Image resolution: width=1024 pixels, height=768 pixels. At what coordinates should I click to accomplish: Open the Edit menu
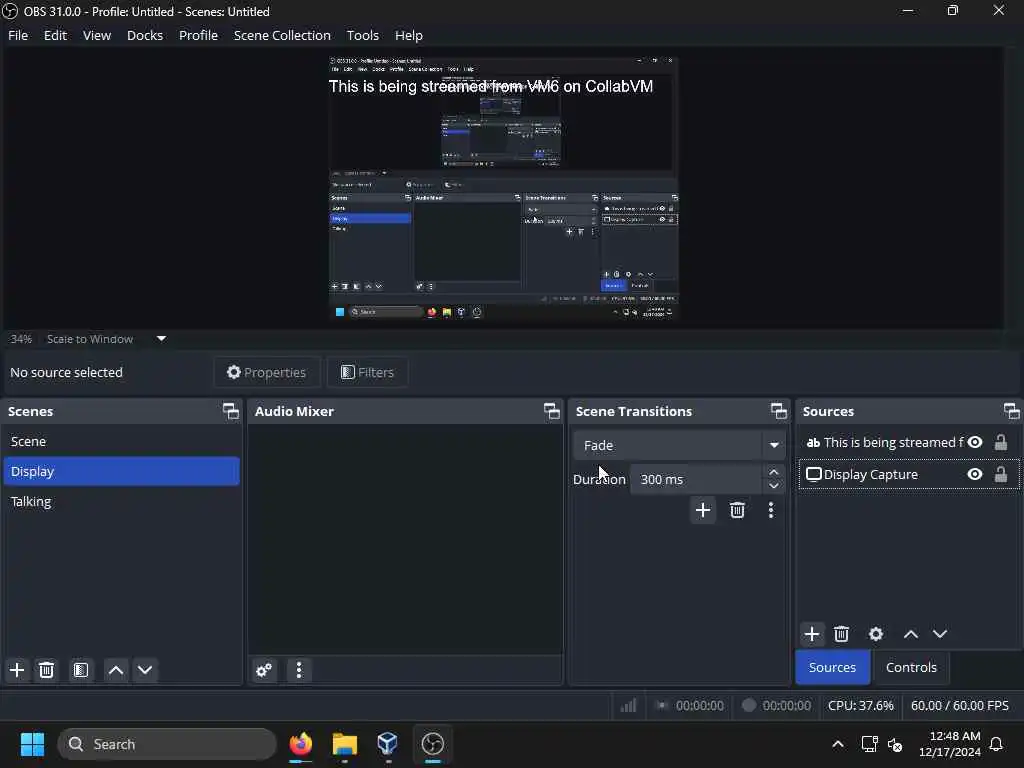click(x=56, y=35)
